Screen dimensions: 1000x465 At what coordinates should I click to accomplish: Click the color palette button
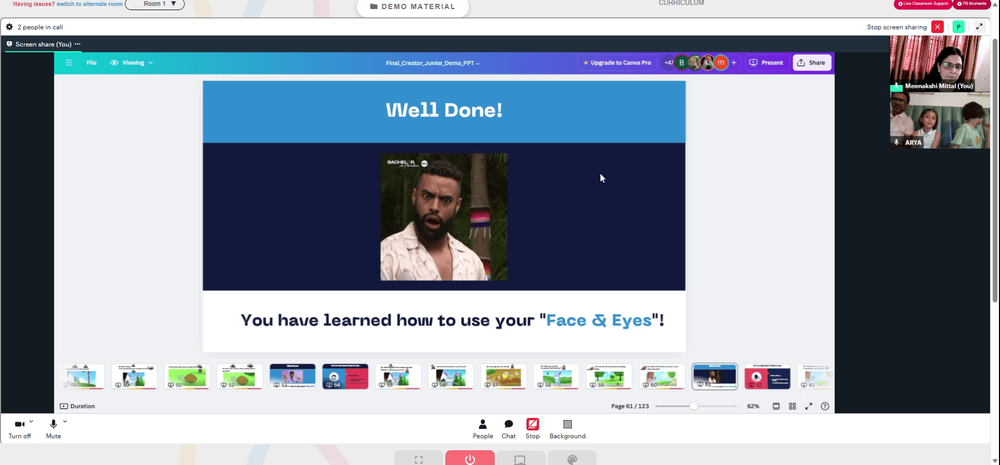pyautogui.click(x=572, y=458)
